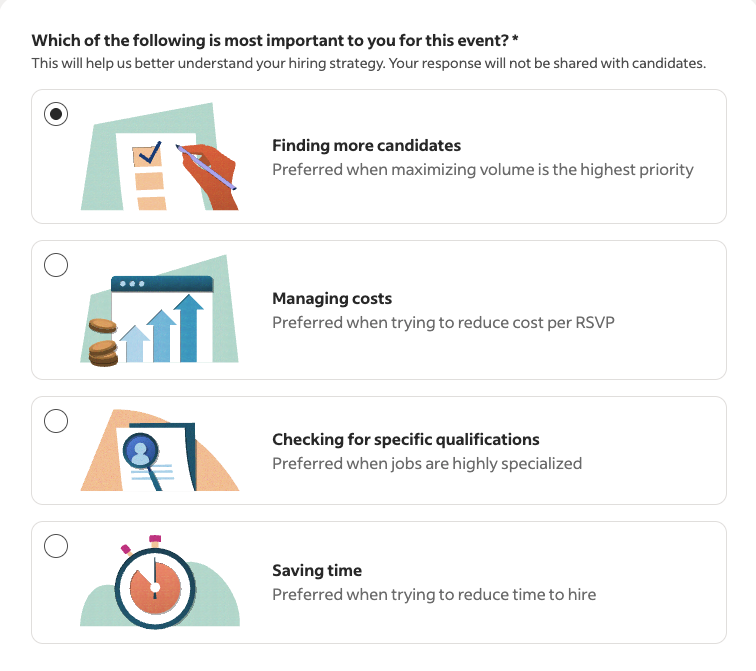The width and height of the screenshot is (756, 671).
Task: Click the magnifying glass resume illustration
Action: 160,450
